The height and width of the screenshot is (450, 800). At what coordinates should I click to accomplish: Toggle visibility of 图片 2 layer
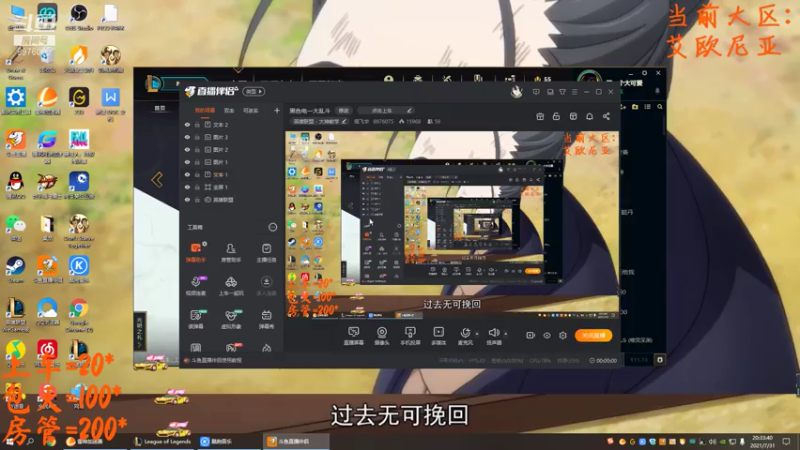coord(187,149)
